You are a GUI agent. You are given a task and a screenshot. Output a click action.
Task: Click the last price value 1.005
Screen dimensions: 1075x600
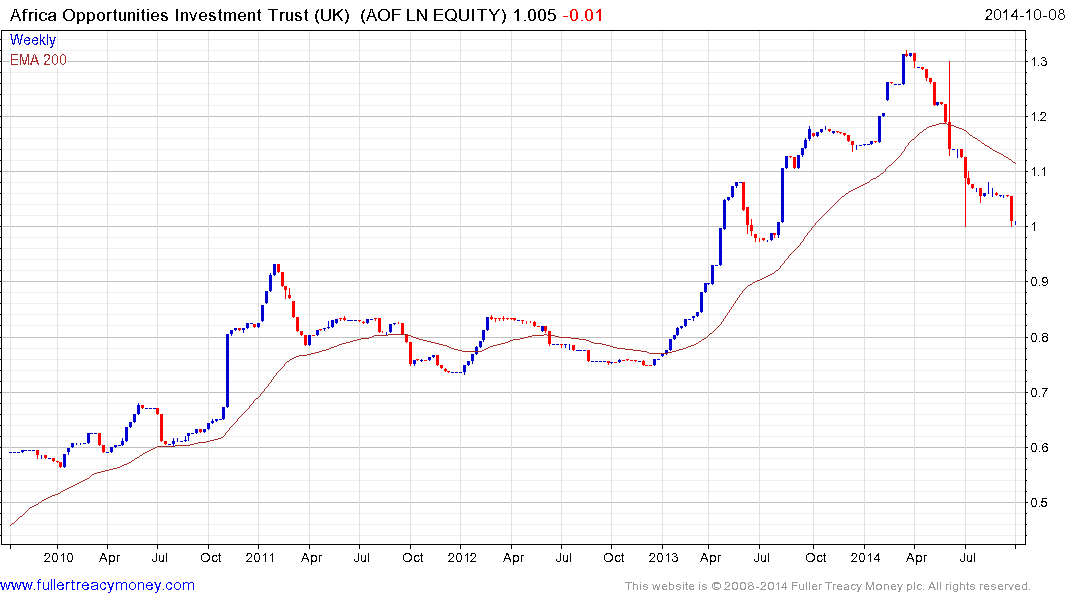[535, 15]
